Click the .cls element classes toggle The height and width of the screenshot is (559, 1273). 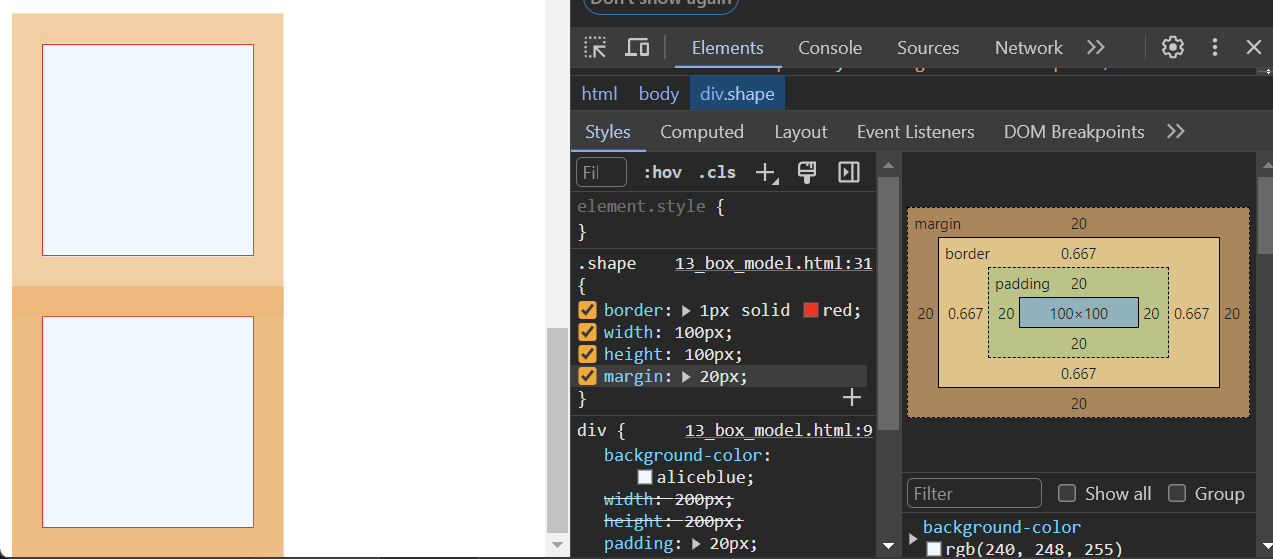coord(717,172)
